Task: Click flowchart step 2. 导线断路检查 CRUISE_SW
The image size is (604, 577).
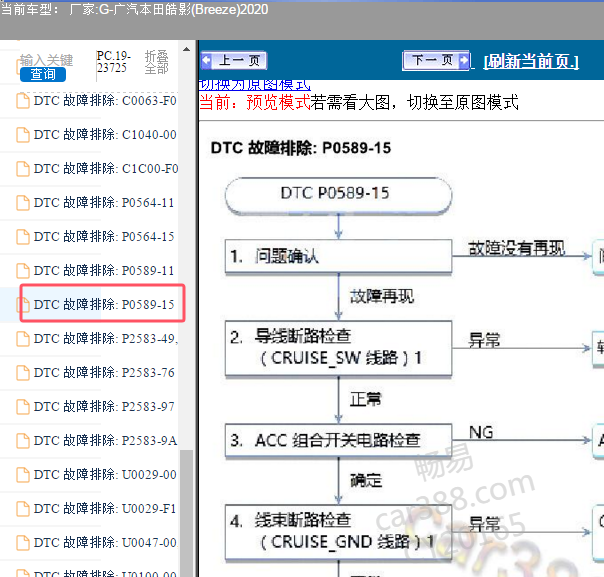Action: pyautogui.click(x=338, y=348)
